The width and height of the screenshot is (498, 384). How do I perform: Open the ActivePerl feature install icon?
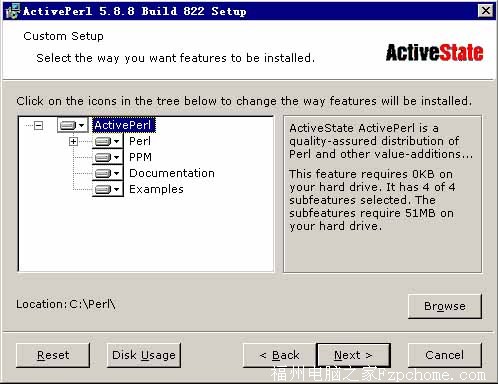click(x=72, y=125)
